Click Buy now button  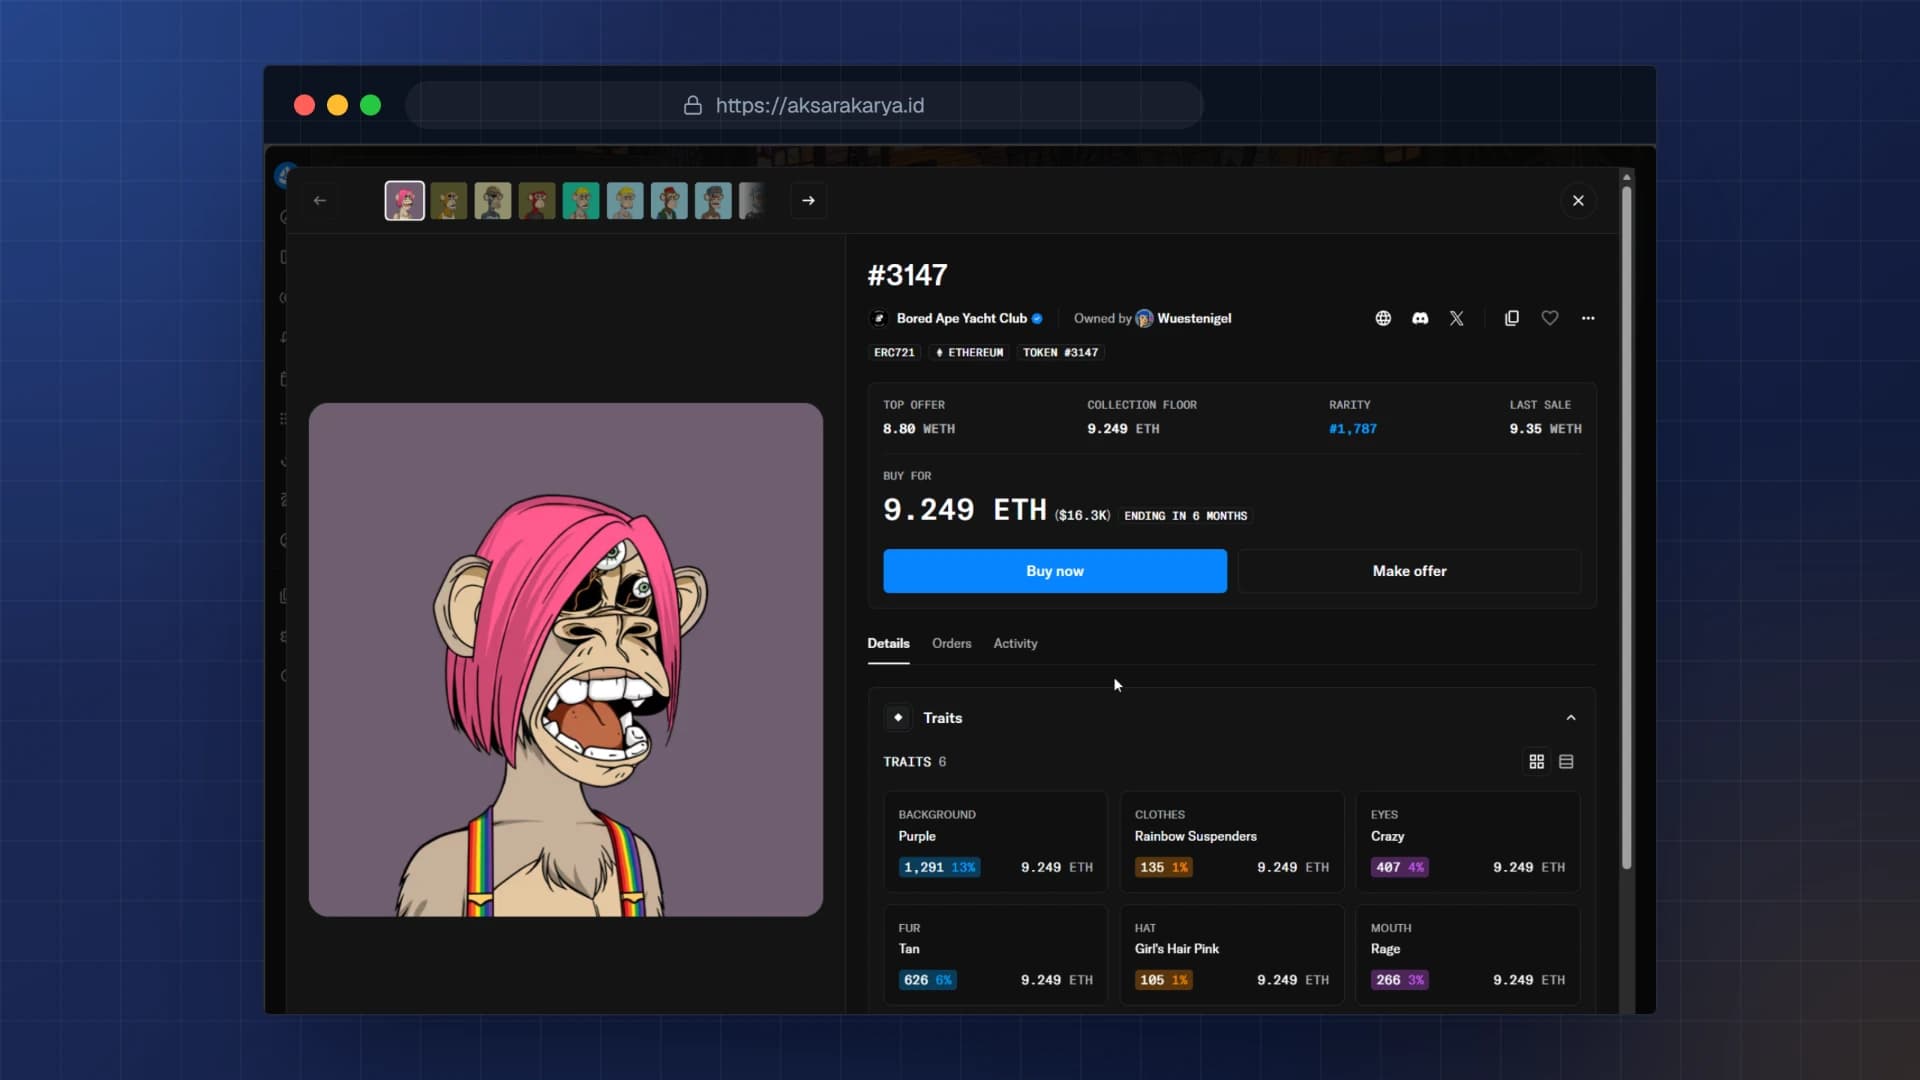coord(1055,571)
